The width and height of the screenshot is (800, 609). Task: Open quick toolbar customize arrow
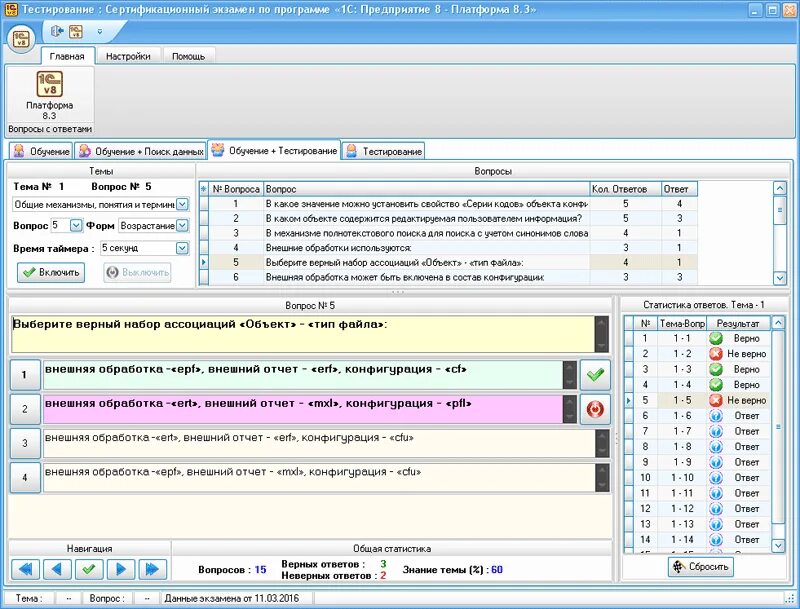(x=99, y=32)
